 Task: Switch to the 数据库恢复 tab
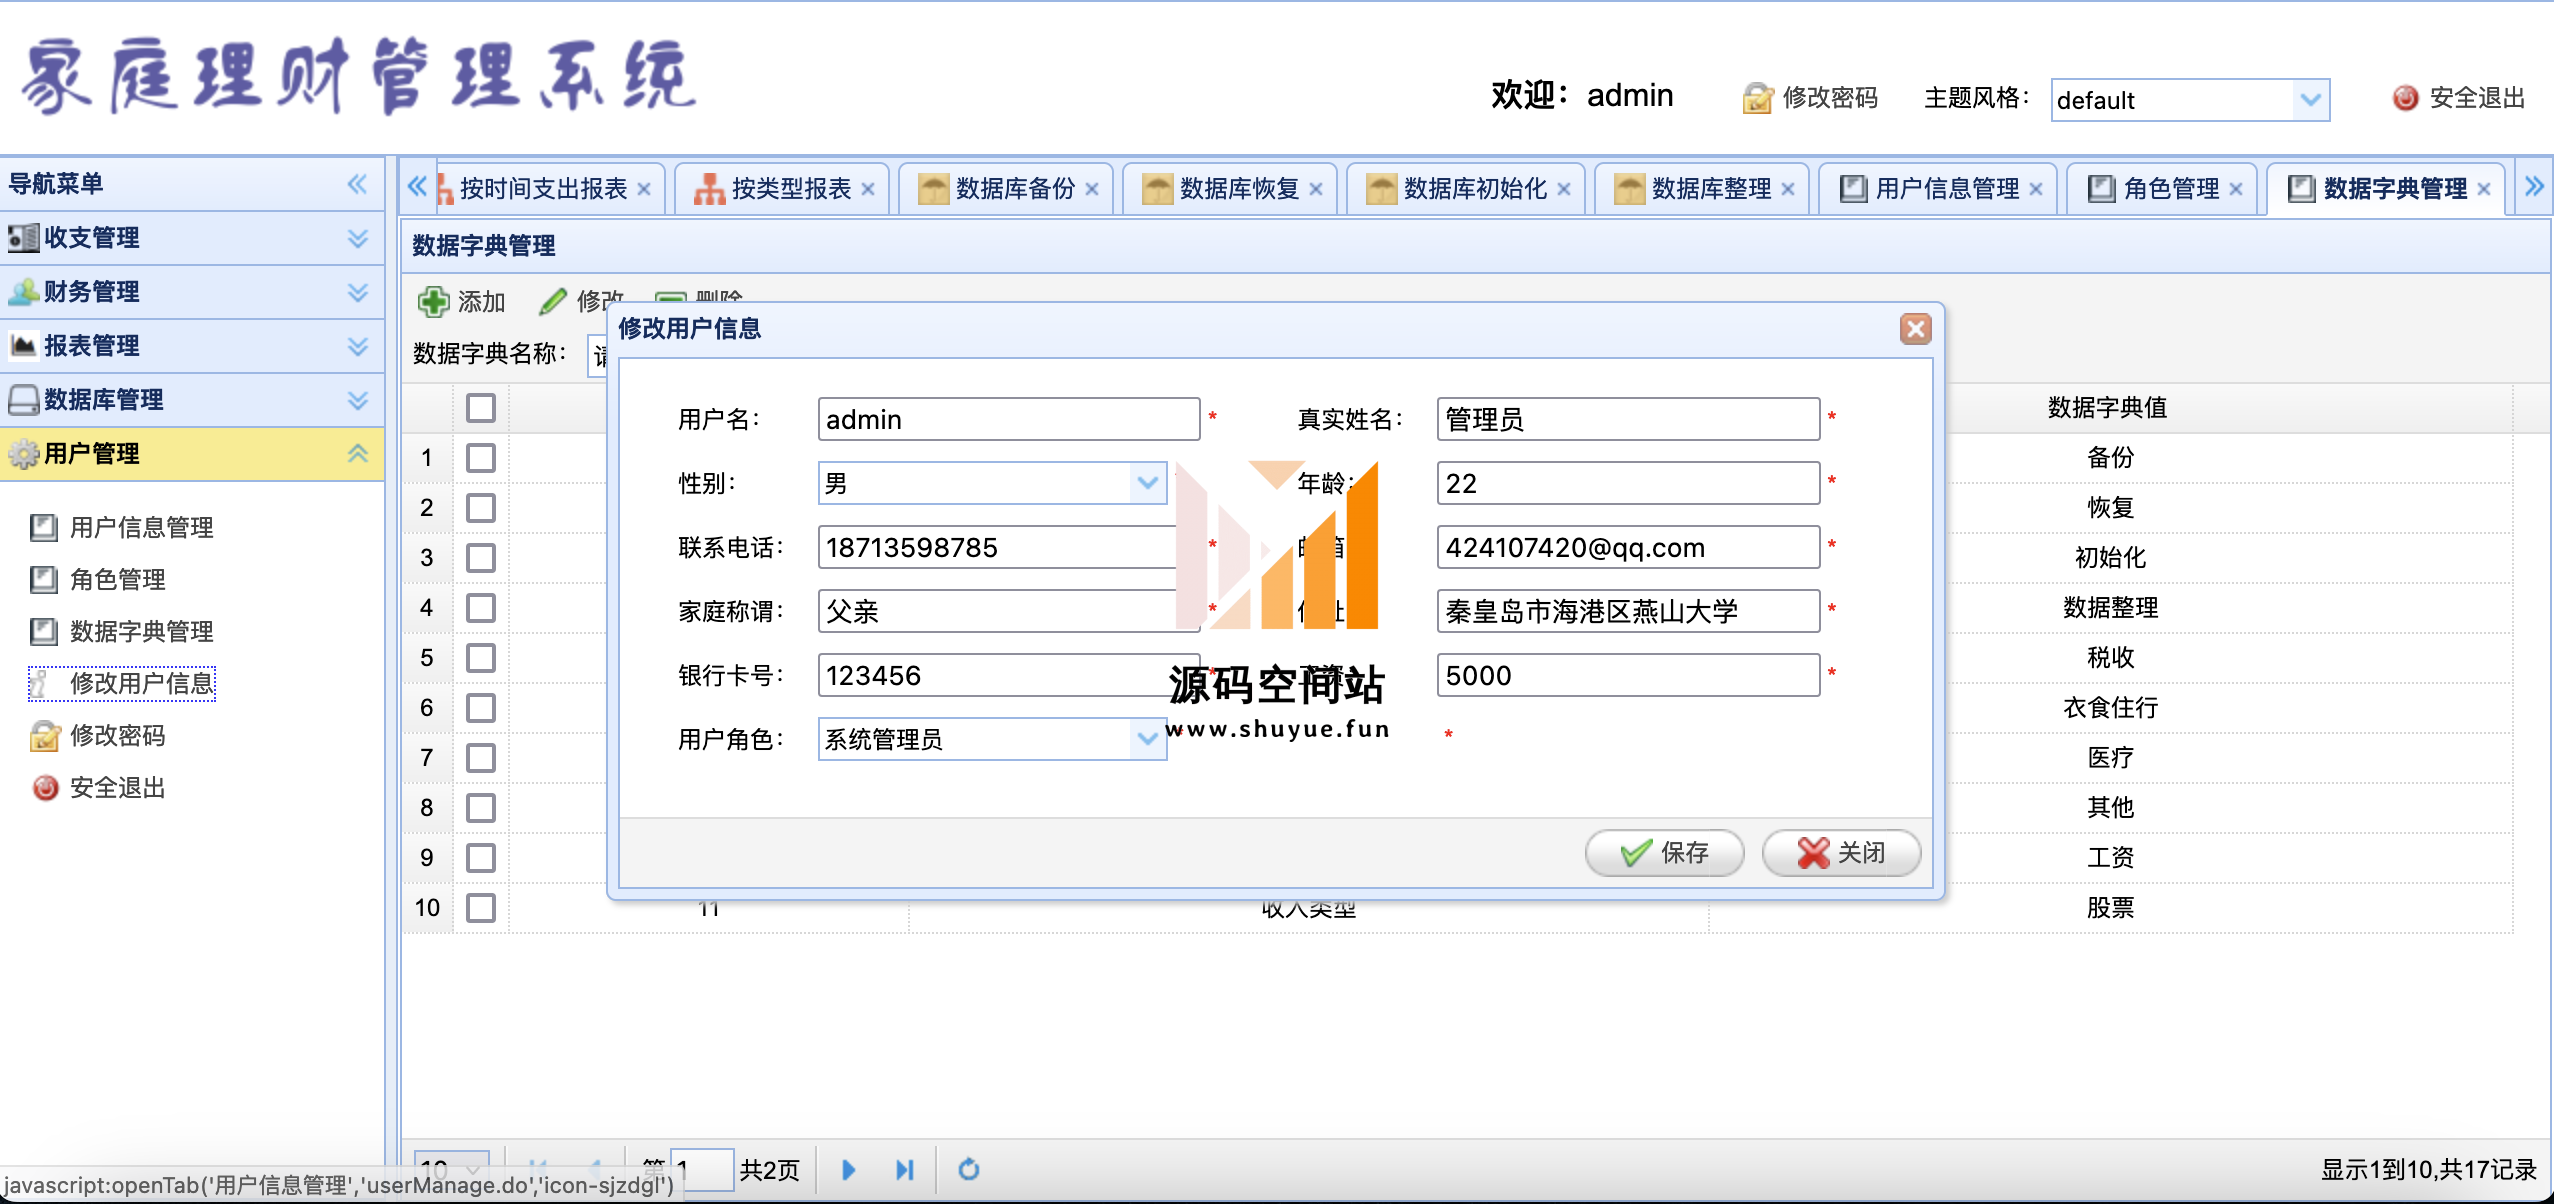pyautogui.click(x=1229, y=189)
